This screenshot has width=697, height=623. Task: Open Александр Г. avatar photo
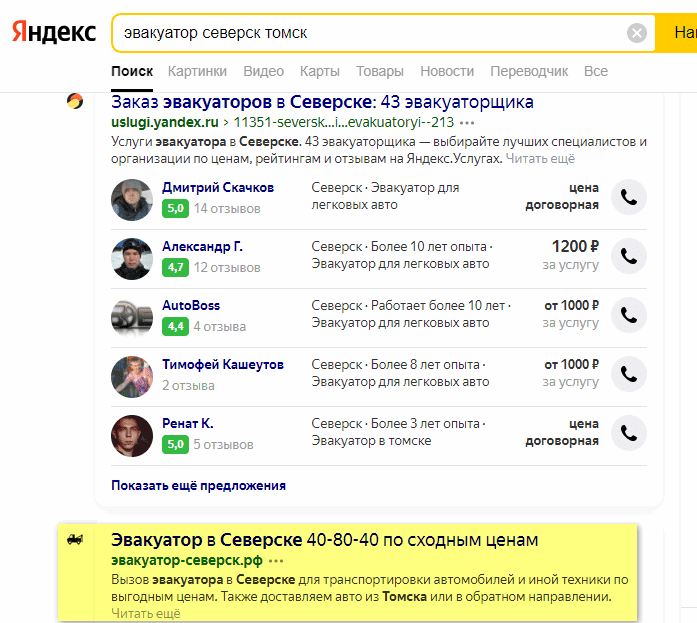click(x=132, y=259)
